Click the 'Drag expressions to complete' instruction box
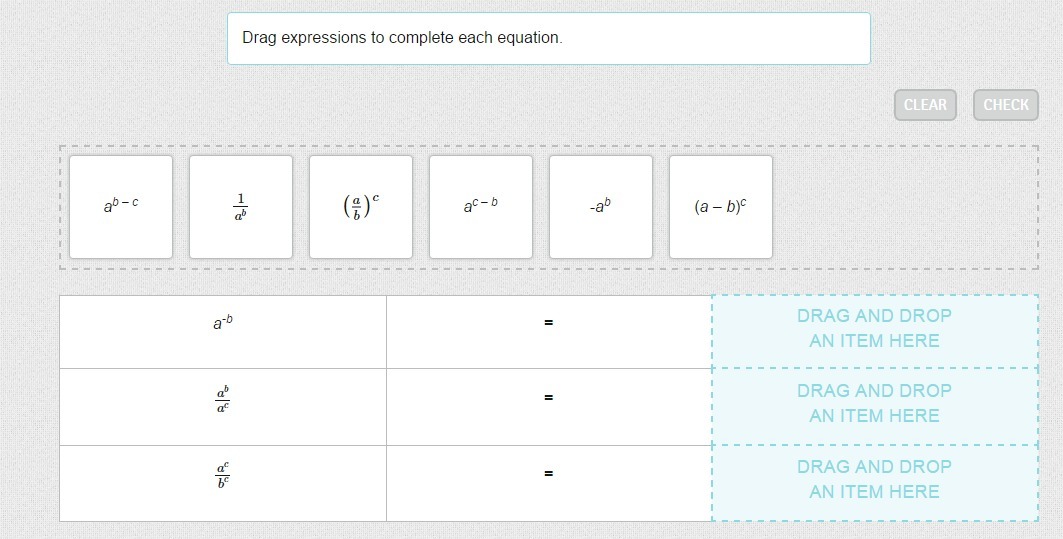 click(x=548, y=39)
